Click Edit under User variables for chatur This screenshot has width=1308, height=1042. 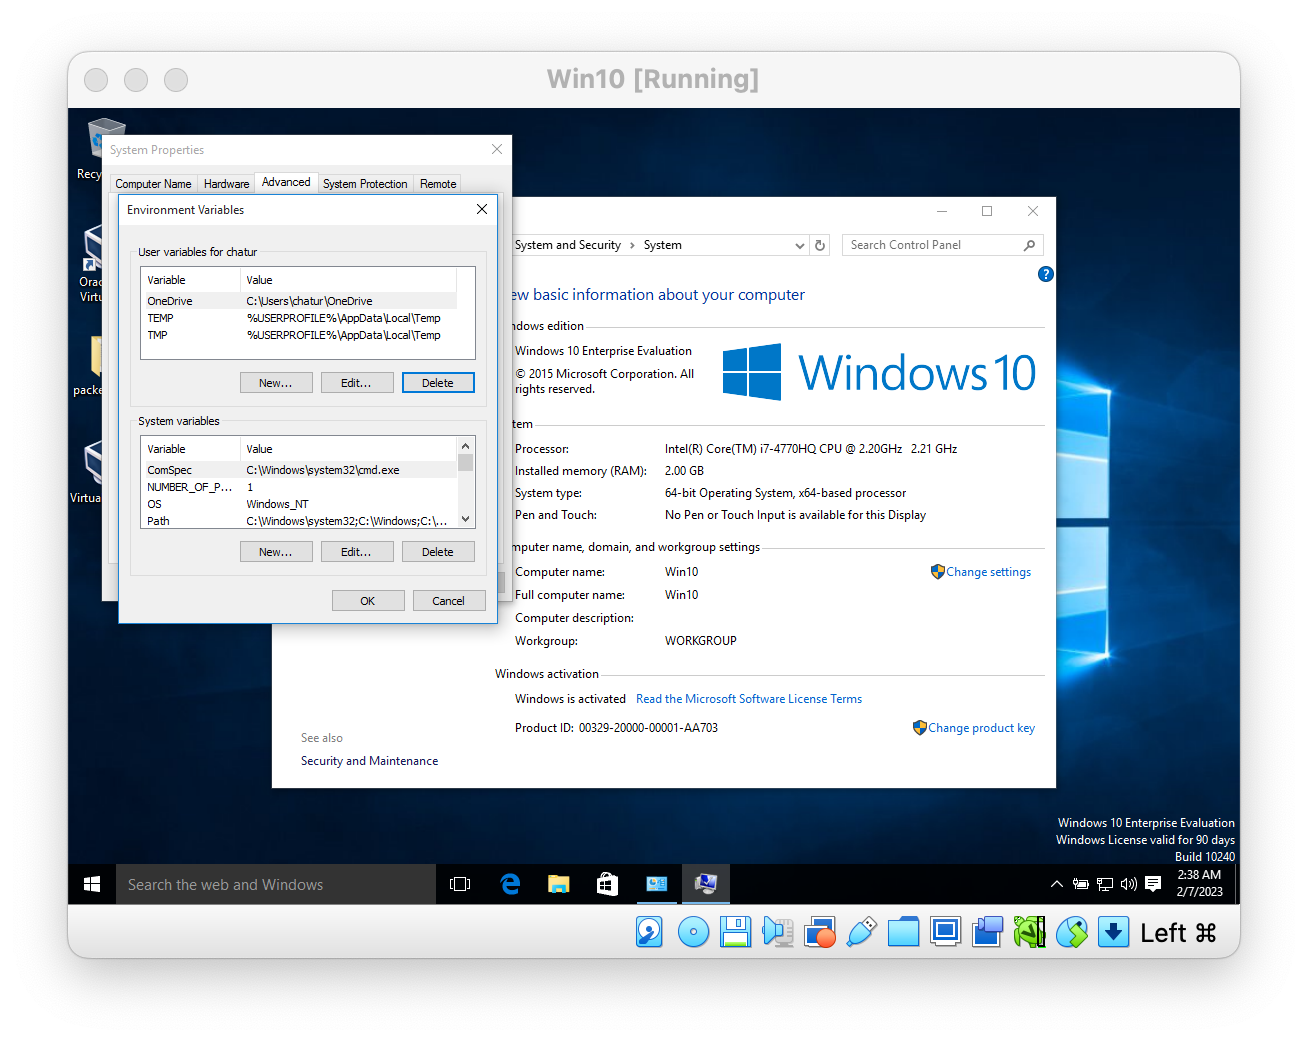356,383
